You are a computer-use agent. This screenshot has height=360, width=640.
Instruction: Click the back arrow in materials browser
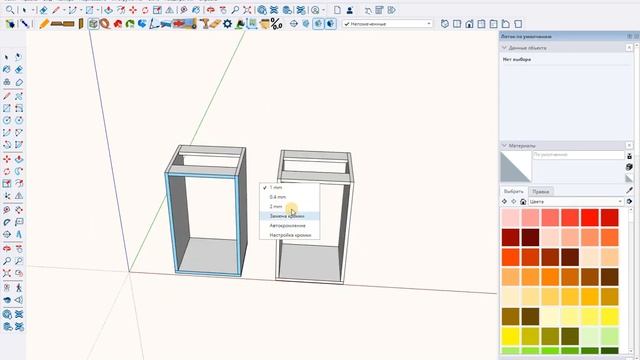pyautogui.click(x=504, y=202)
